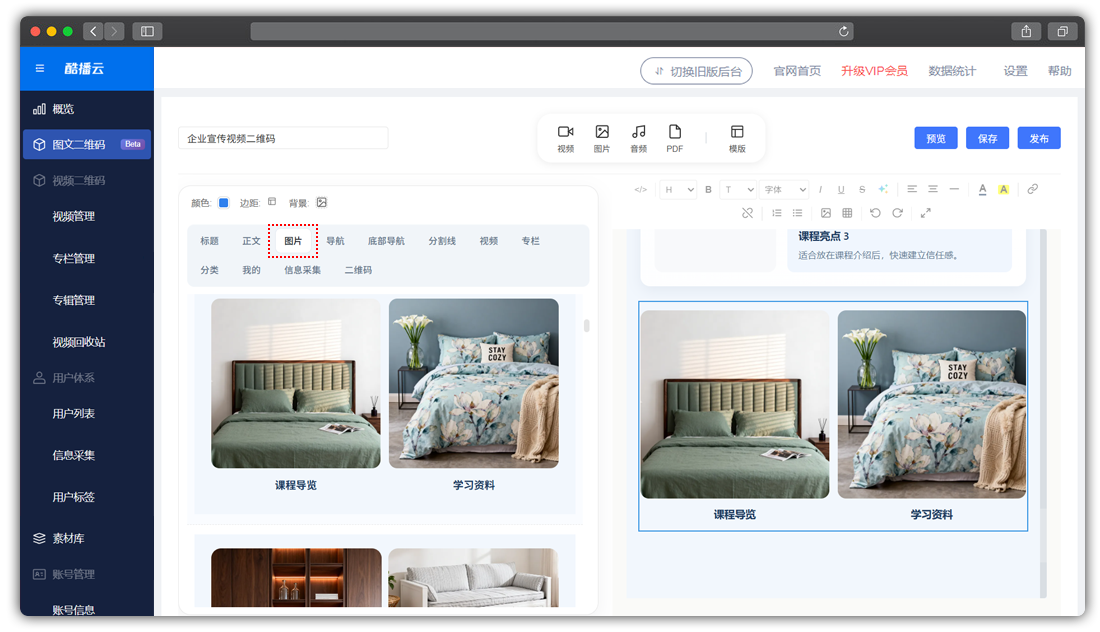Switch to the 底部导航 tab
1100x632 pixels.
386,241
